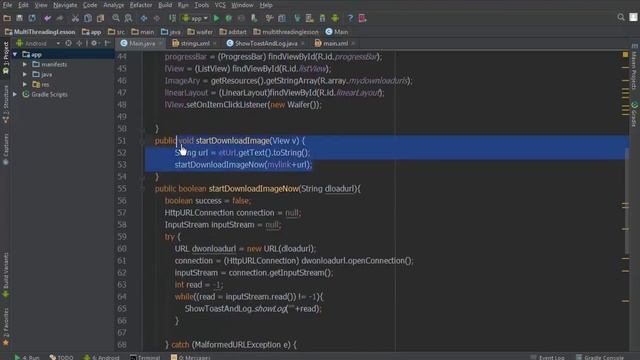This screenshot has height=360, width=640.
Task: Click the Navigate Back arrow icon
Action: point(144,18)
